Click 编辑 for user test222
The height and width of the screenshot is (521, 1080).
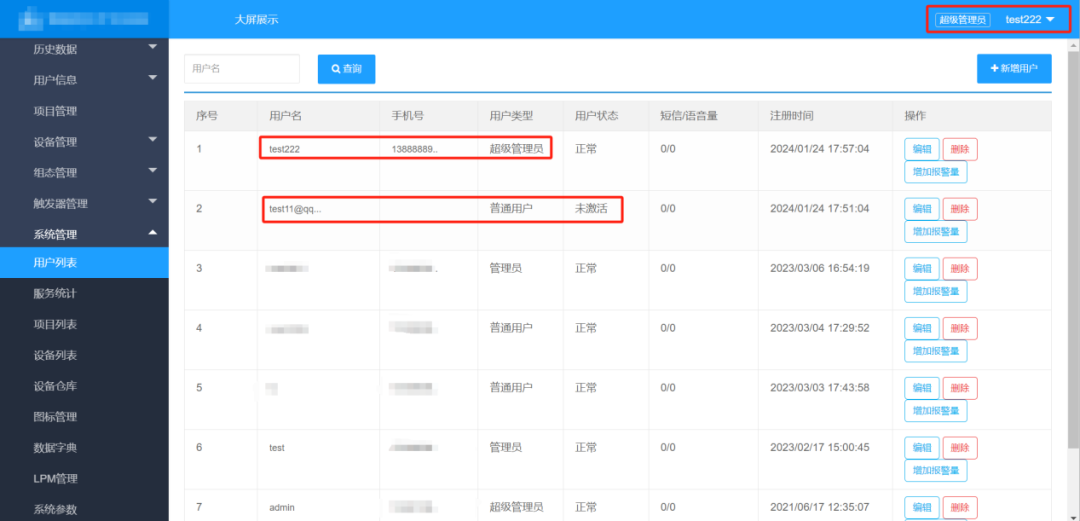coord(922,150)
